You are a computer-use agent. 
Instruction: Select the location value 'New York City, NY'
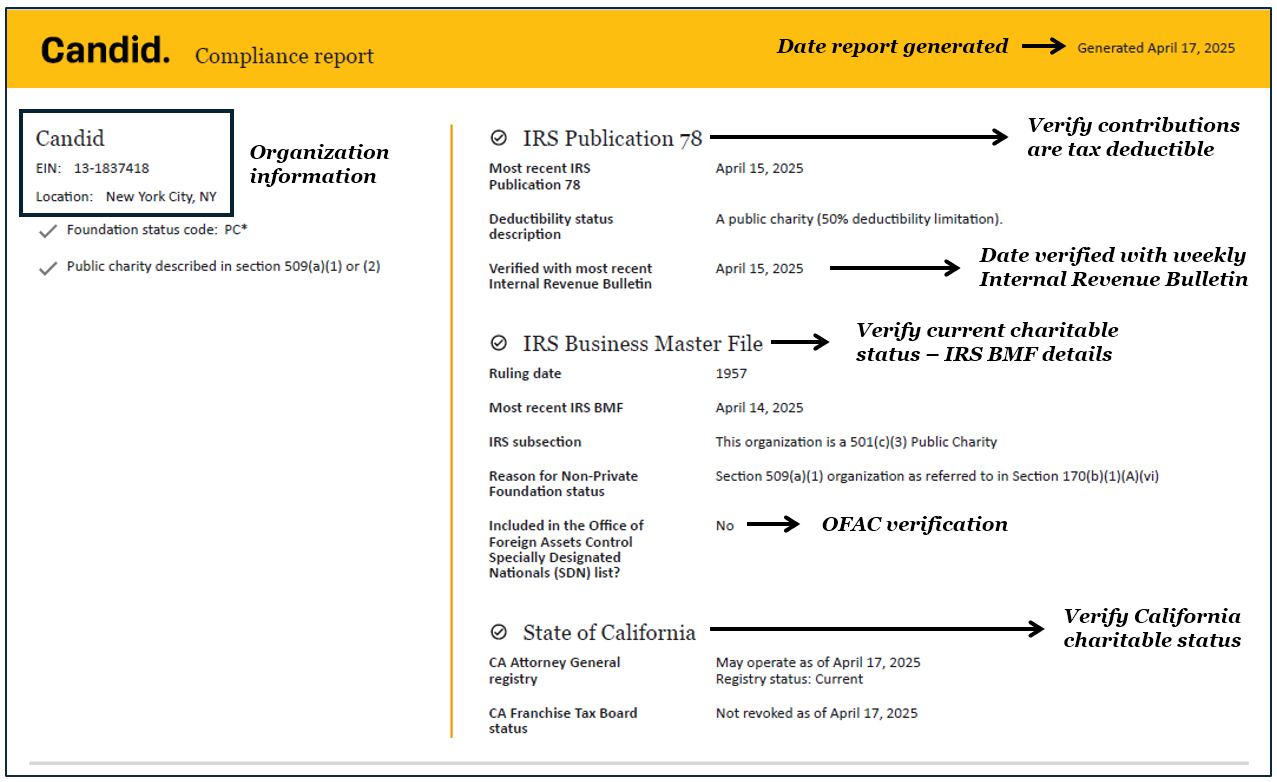(x=161, y=196)
